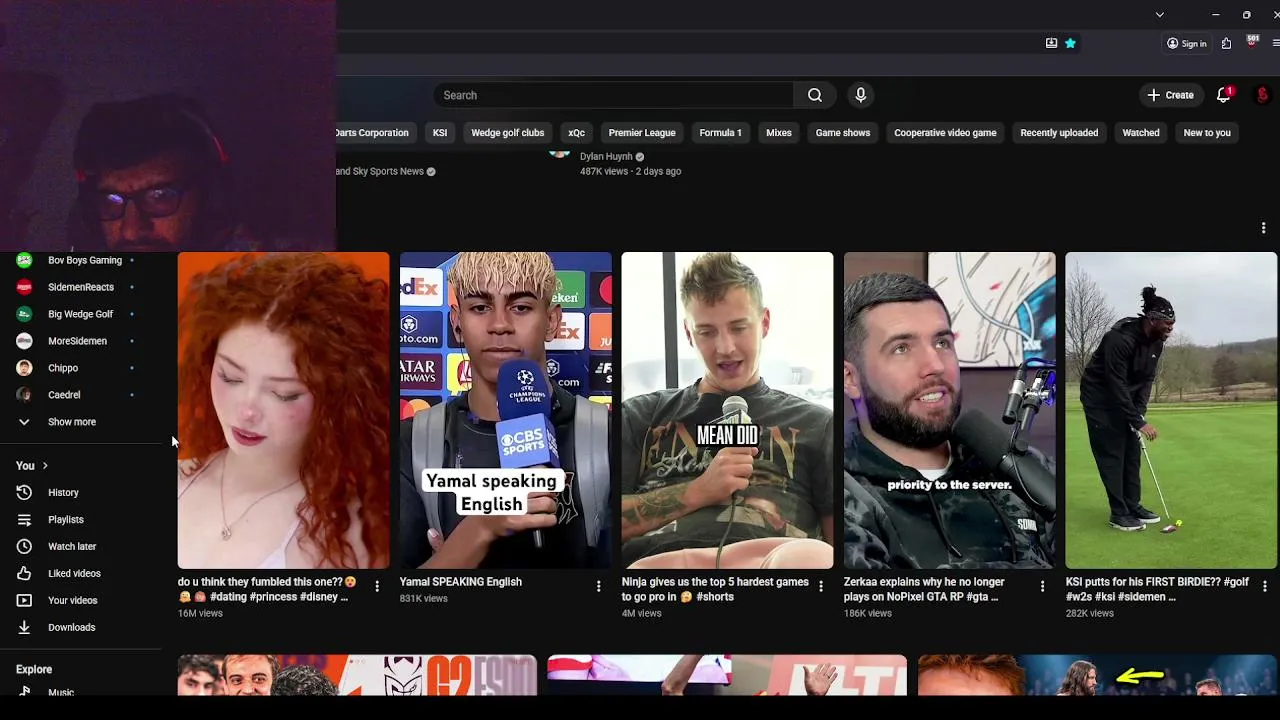Select the Mixes chip
The image size is (1280, 720).
(x=779, y=132)
